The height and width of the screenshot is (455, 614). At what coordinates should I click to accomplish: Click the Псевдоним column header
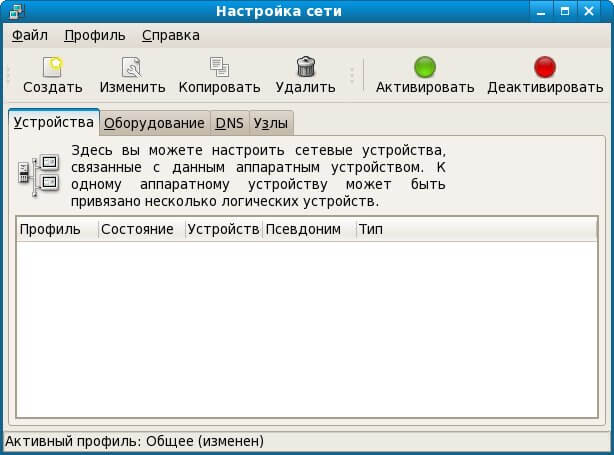[307, 229]
